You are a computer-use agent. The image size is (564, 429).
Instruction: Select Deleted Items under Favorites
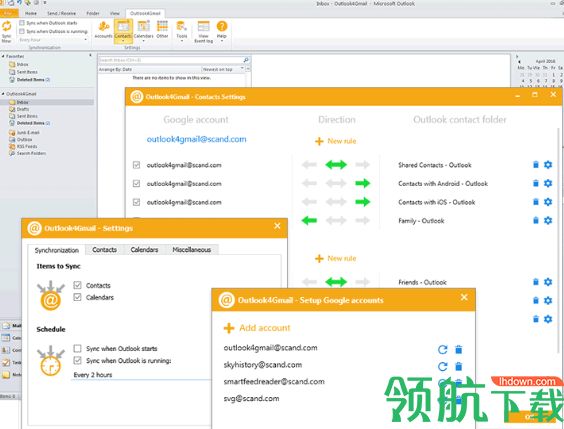coord(30,79)
